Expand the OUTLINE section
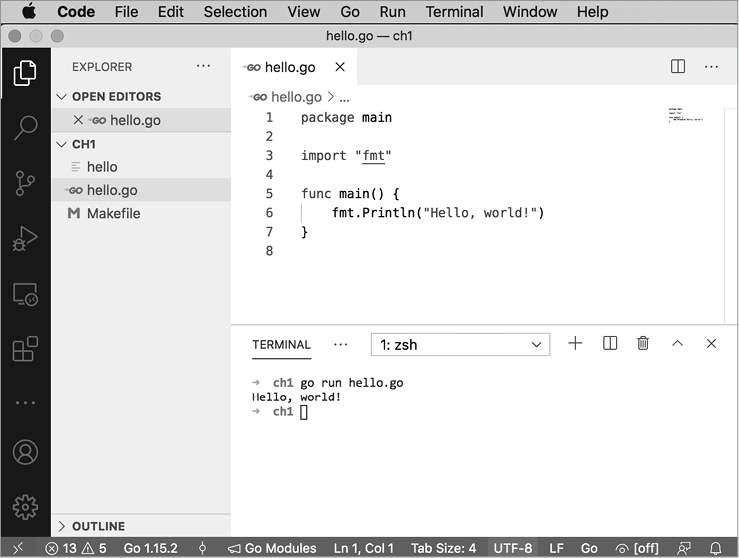The image size is (739, 558). coord(98,526)
